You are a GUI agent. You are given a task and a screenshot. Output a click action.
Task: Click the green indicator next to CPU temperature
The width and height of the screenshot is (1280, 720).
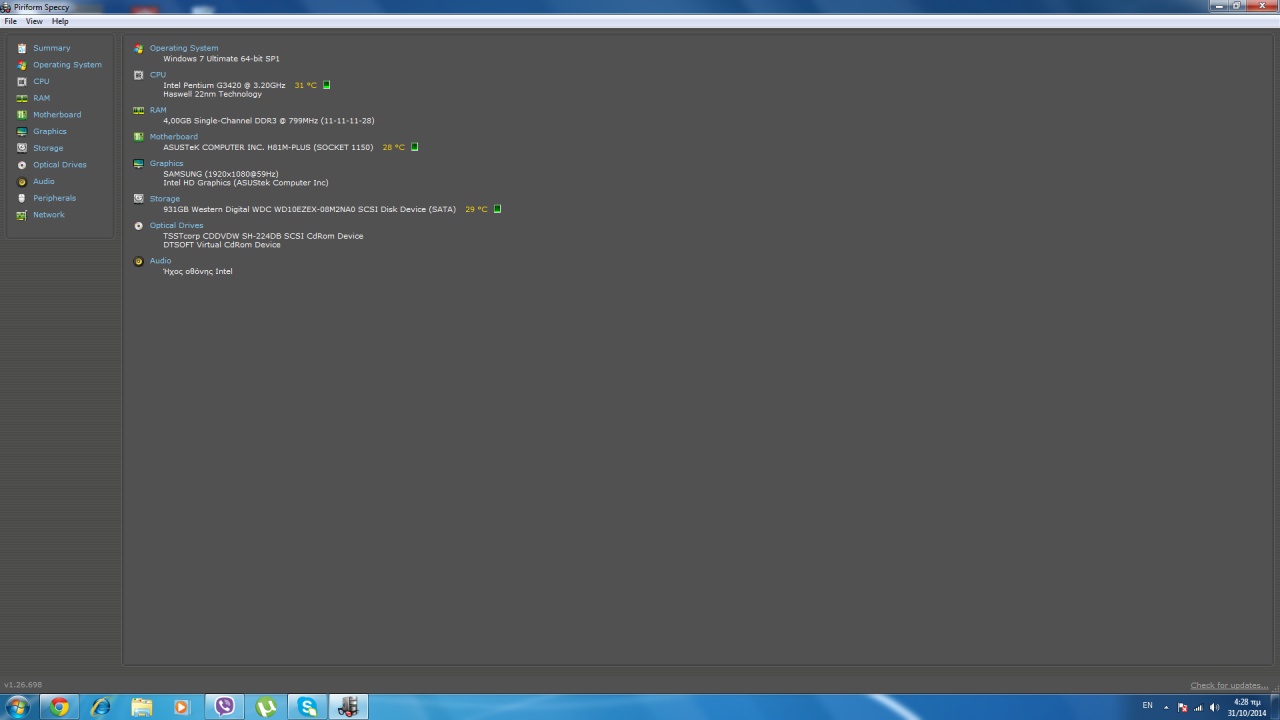point(327,85)
